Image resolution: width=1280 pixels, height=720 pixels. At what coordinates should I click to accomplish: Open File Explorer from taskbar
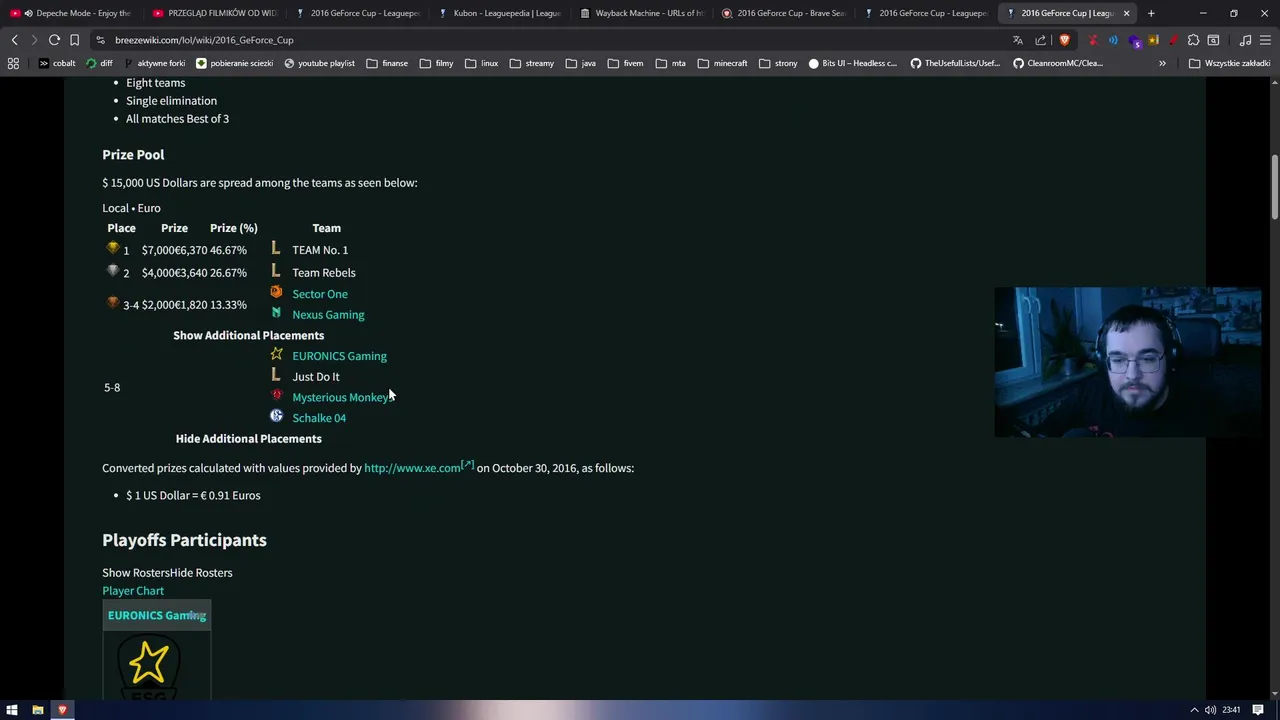click(x=37, y=710)
